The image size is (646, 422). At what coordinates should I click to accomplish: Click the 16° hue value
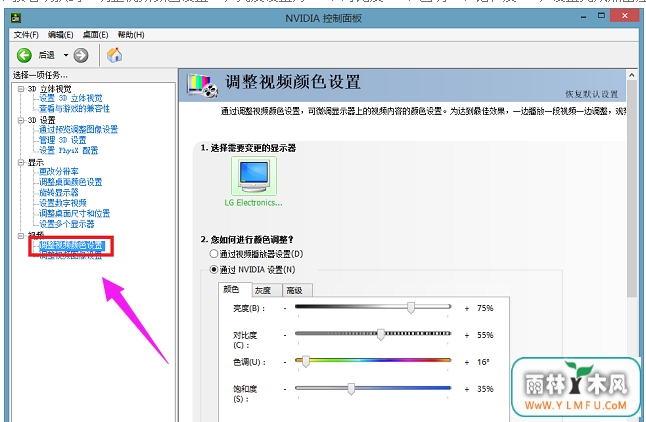(483, 362)
